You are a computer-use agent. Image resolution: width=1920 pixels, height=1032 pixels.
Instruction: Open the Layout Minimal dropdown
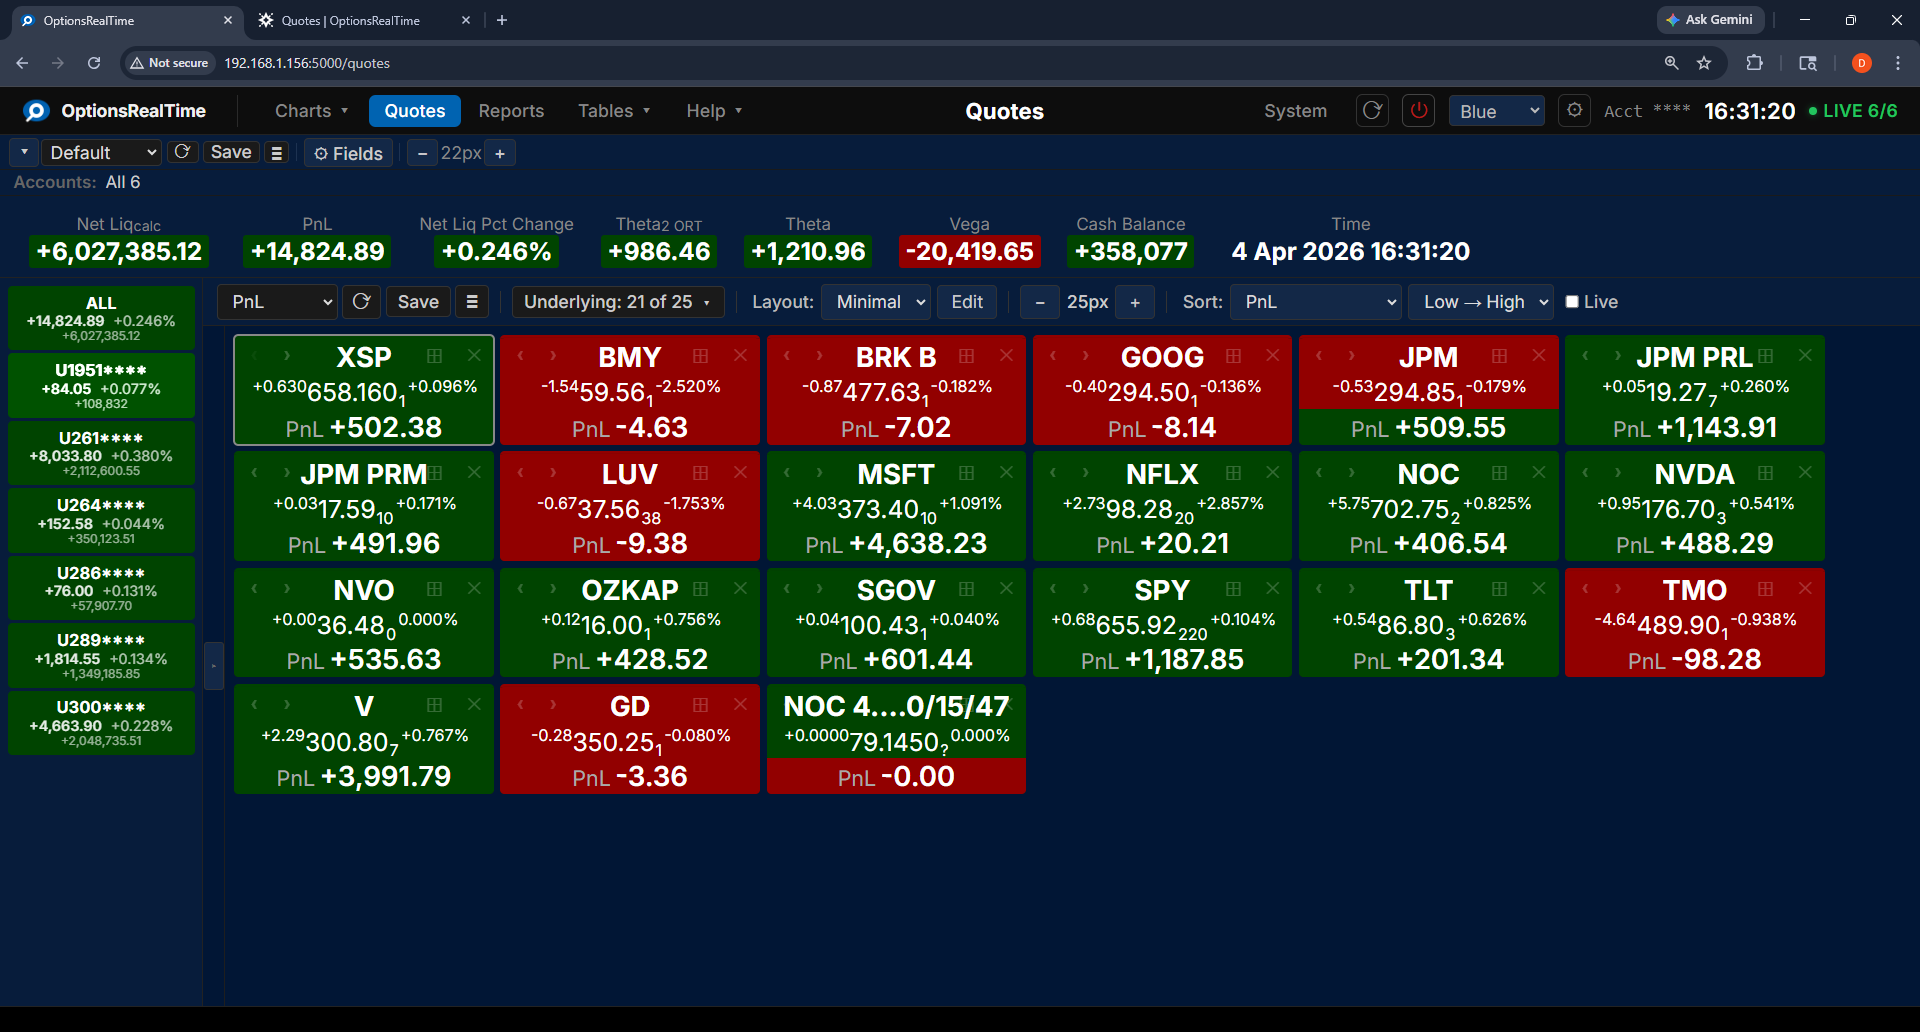tap(876, 302)
